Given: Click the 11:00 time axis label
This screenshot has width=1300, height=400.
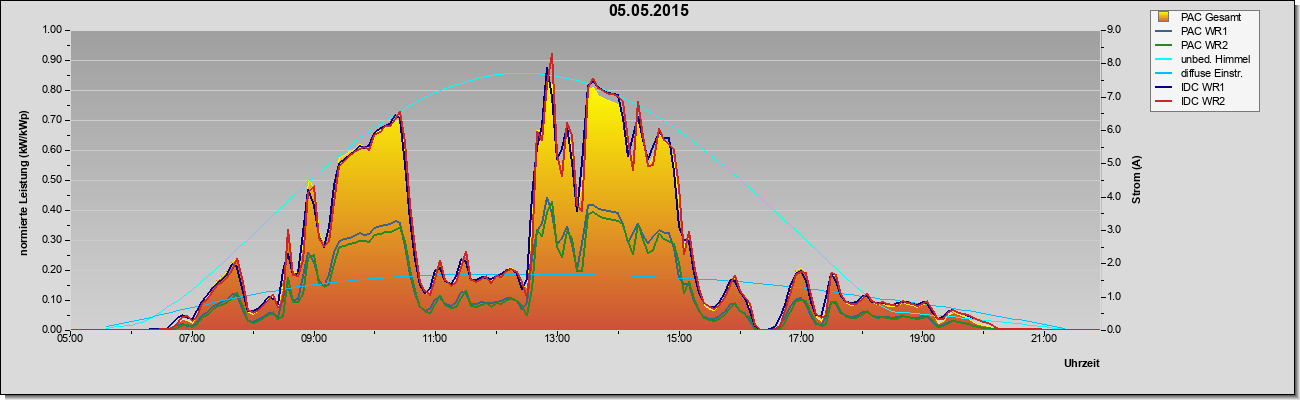Looking at the screenshot, I should pos(435,339).
